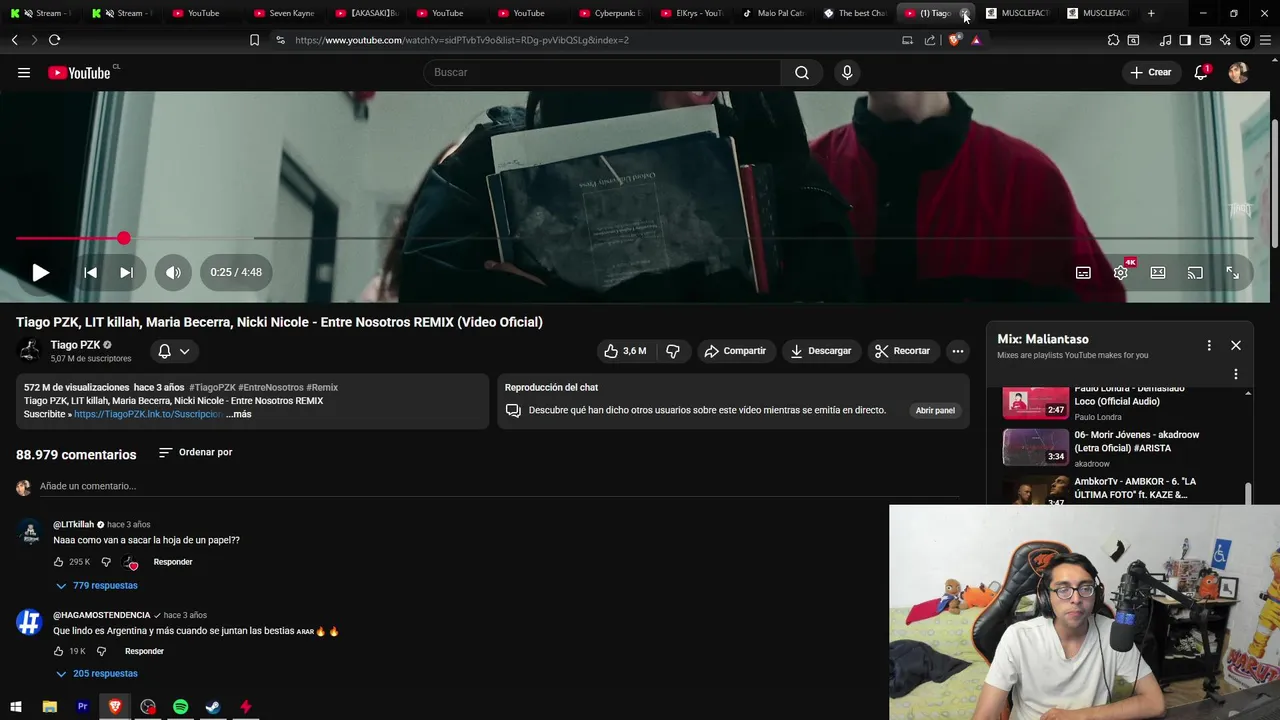Open Steam from the taskbar
1280x720 pixels.
pos(213,707)
